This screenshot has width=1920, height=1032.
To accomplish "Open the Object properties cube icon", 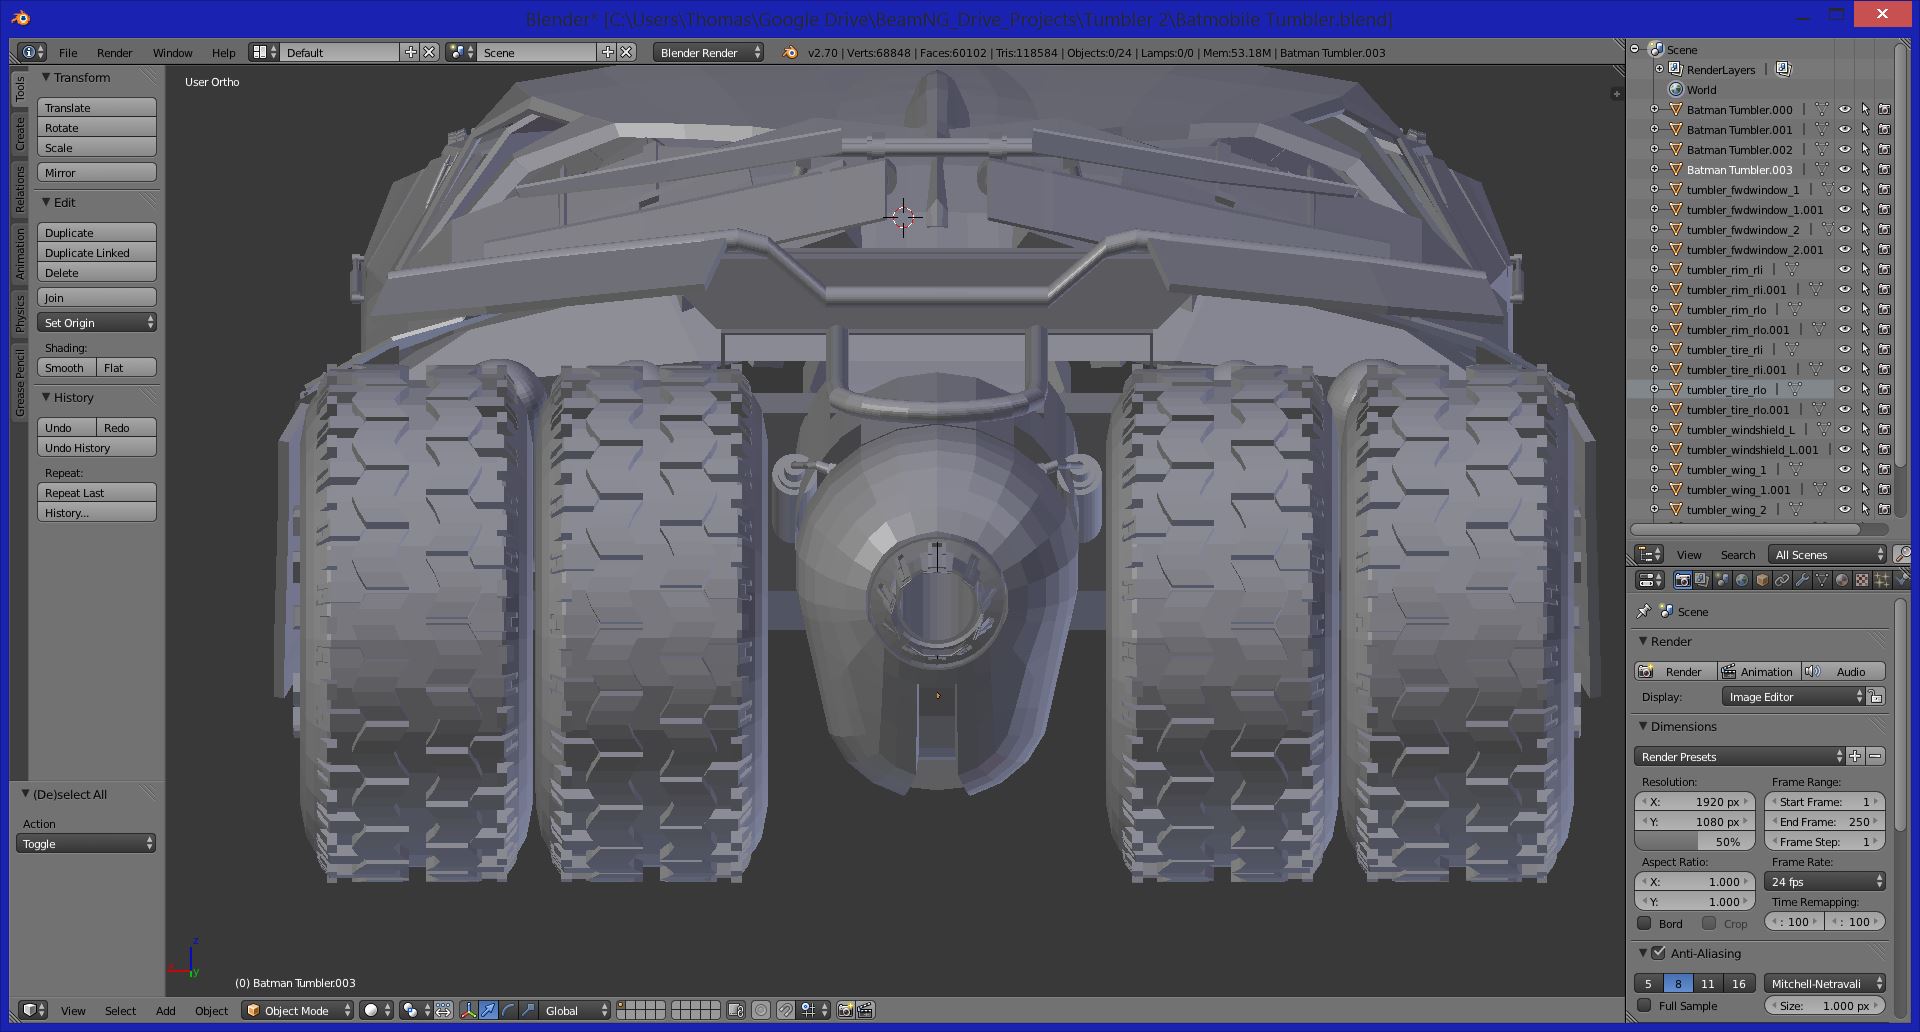I will coord(1762,580).
